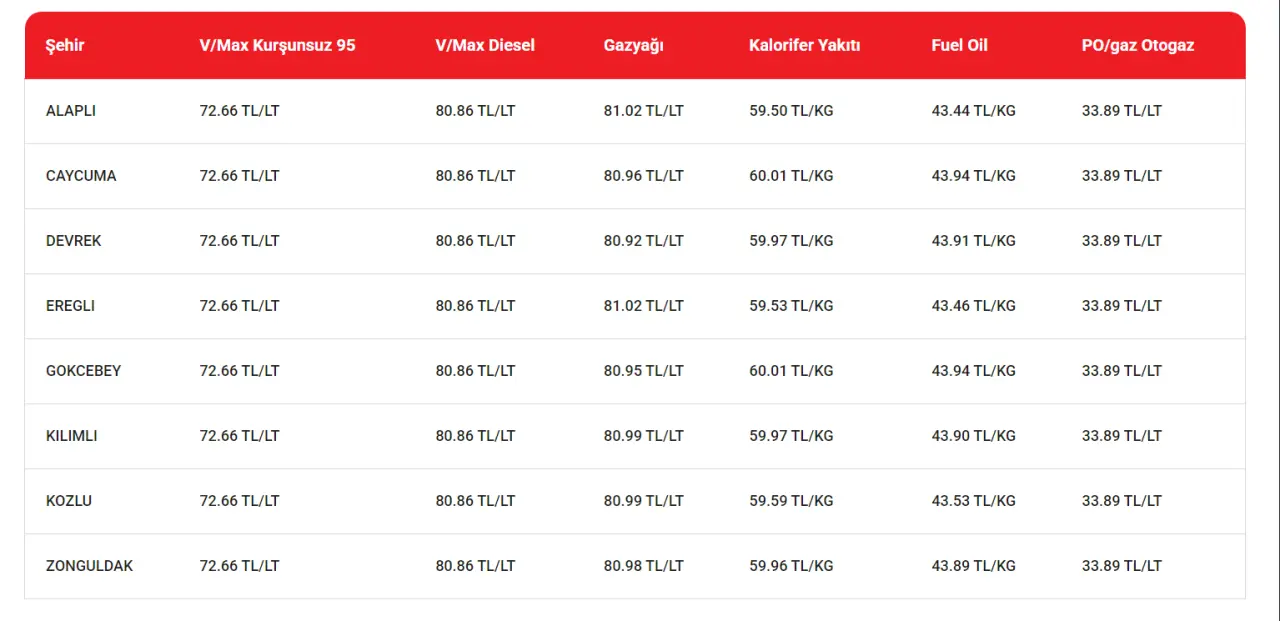Click the Kalorifer Yakıtı header
Image resolution: width=1280 pixels, height=621 pixels.
(x=805, y=46)
